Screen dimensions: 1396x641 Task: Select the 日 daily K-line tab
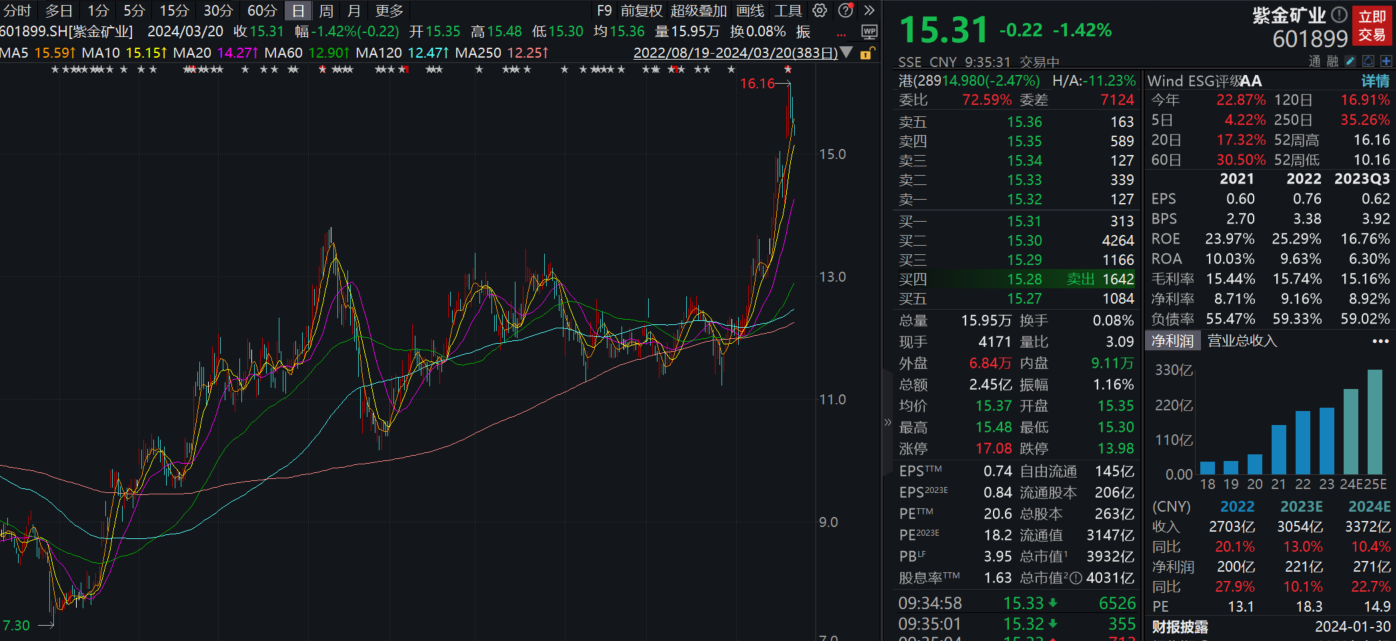(298, 11)
